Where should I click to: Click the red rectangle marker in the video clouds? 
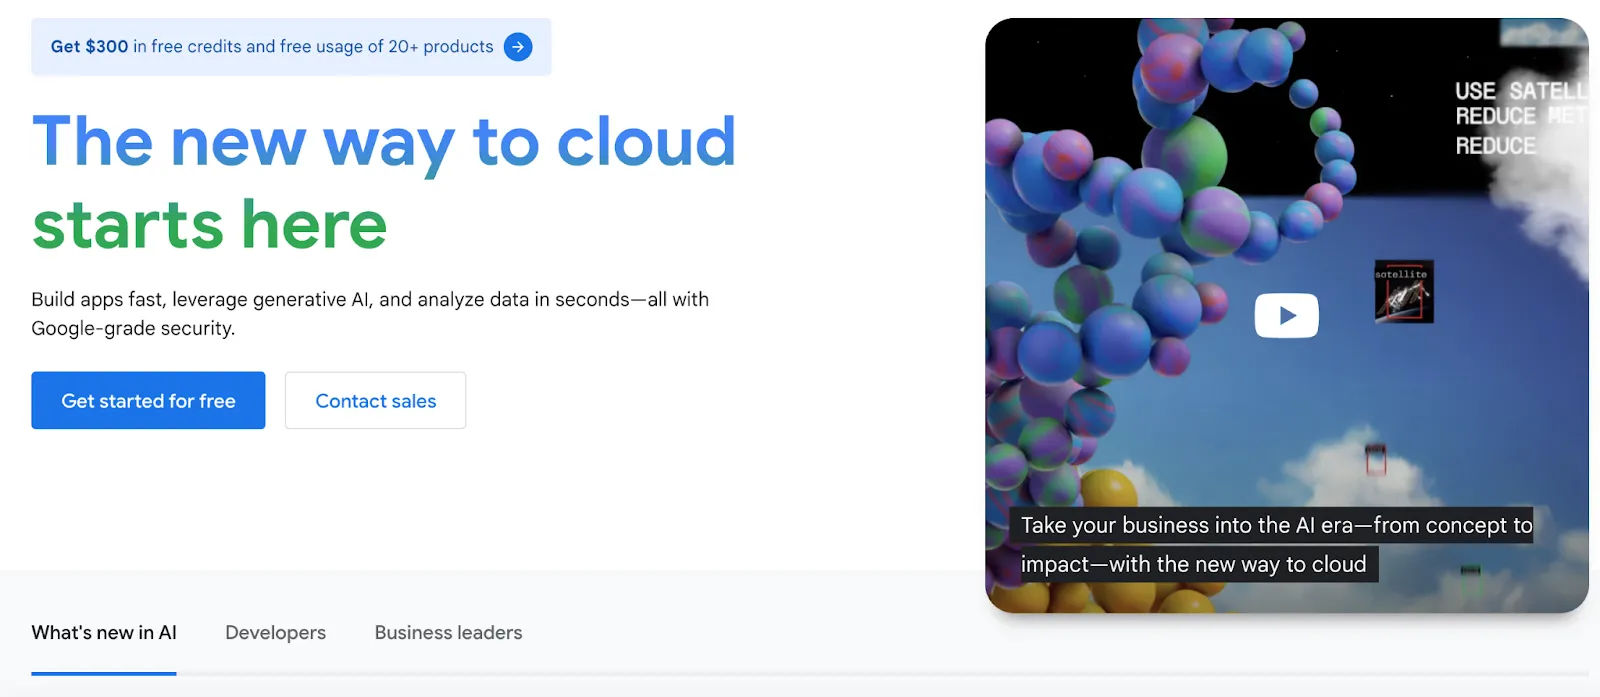pyautogui.click(x=1376, y=459)
